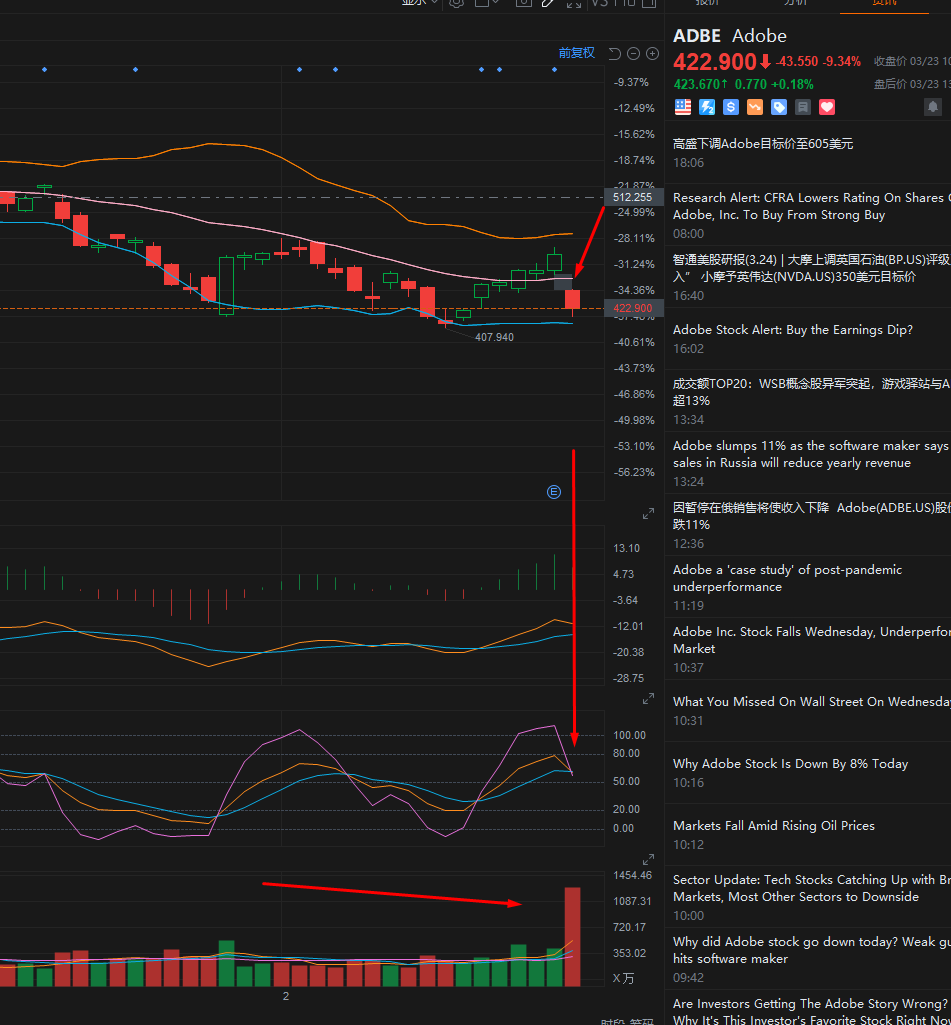Click the gray note icon
Image resolution: width=951 pixels, height=1025 pixels.
tap(803, 107)
